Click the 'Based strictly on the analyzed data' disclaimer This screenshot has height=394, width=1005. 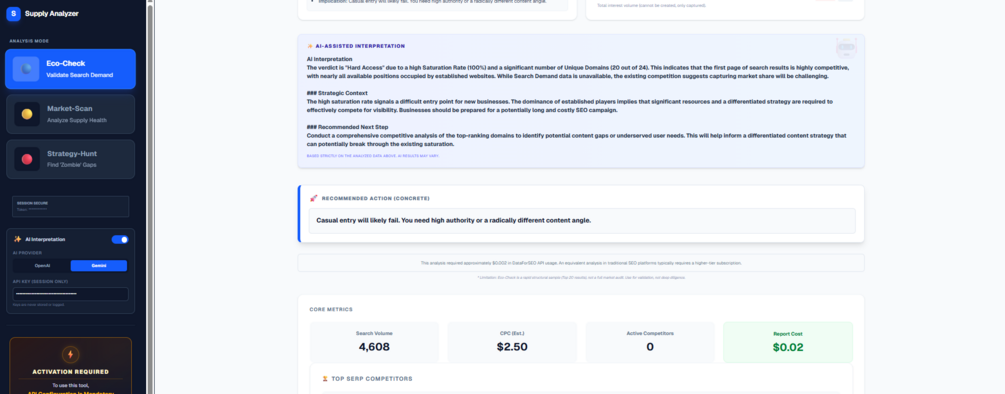[373, 156]
